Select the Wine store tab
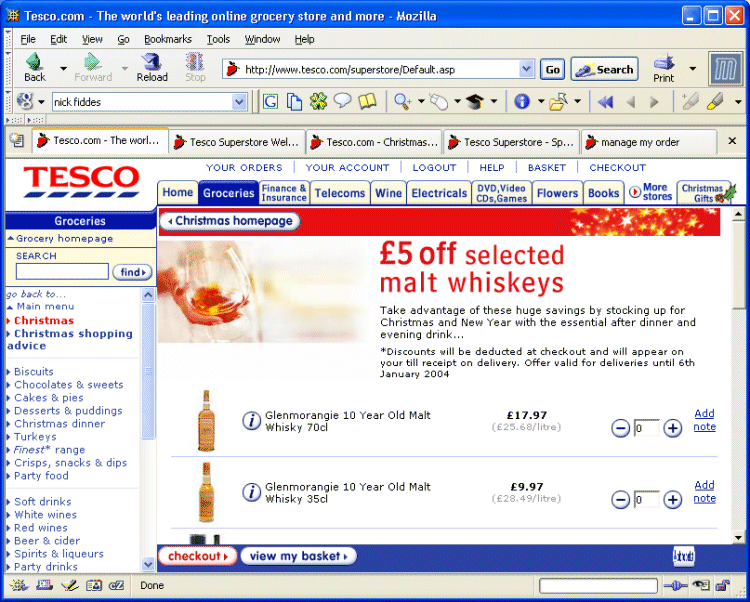The height and width of the screenshot is (602, 750). click(x=388, y=193)
